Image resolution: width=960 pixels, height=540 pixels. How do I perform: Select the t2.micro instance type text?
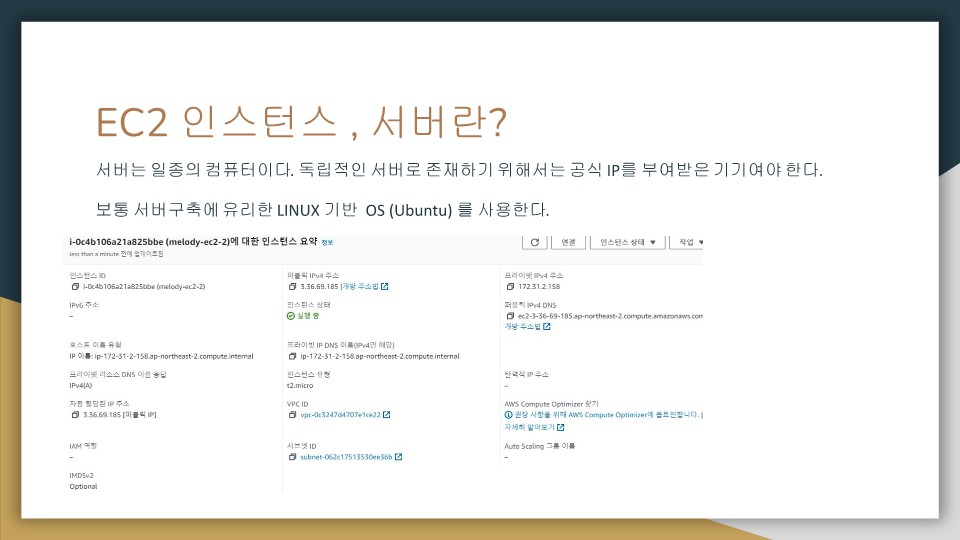tap(300, 386)
